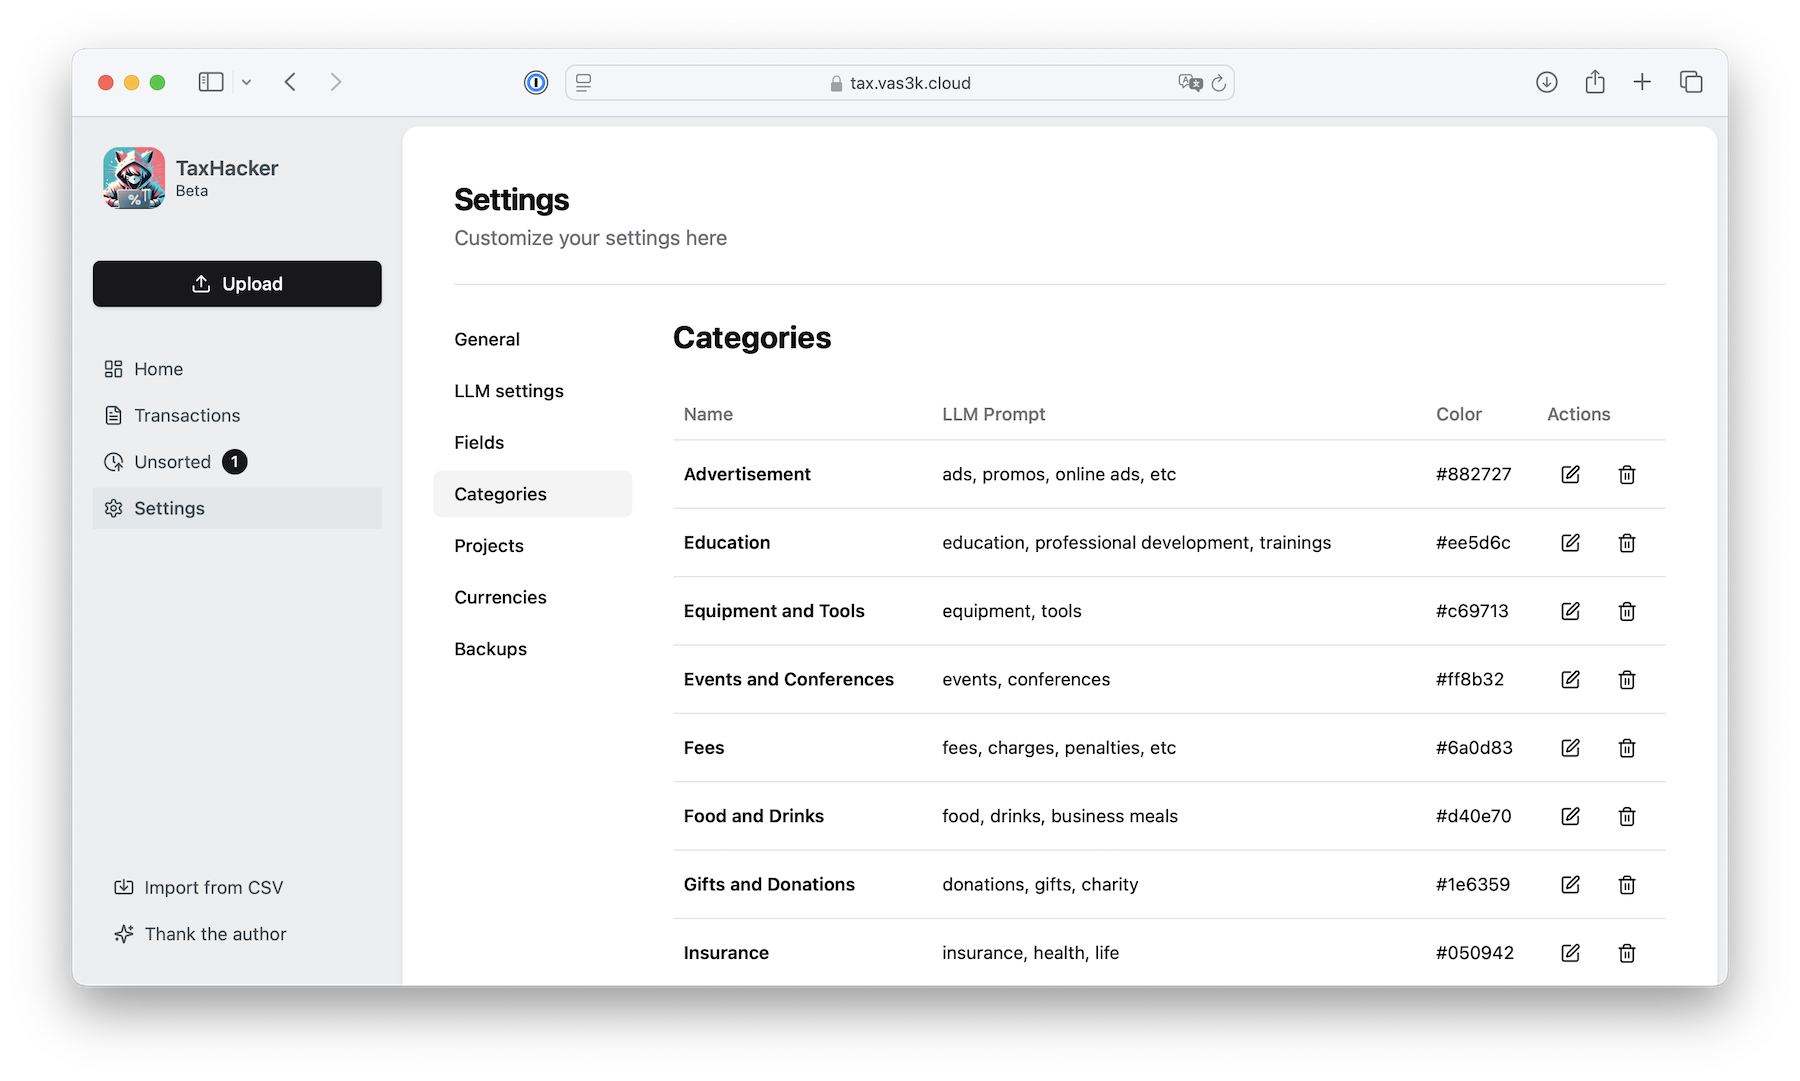Viewport: 1800px width, 1081px height.
Task: Click the 'events, conferences' prompt text
Action: point(1026,679)
